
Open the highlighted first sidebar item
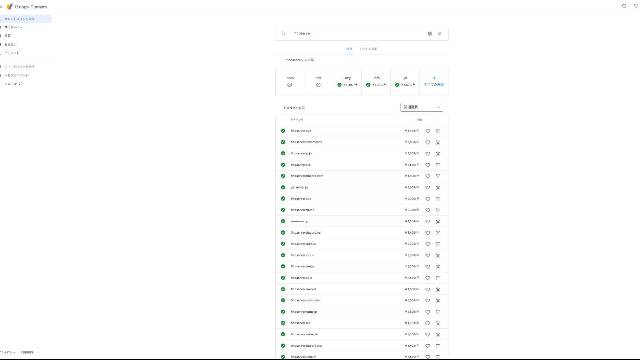25,19
